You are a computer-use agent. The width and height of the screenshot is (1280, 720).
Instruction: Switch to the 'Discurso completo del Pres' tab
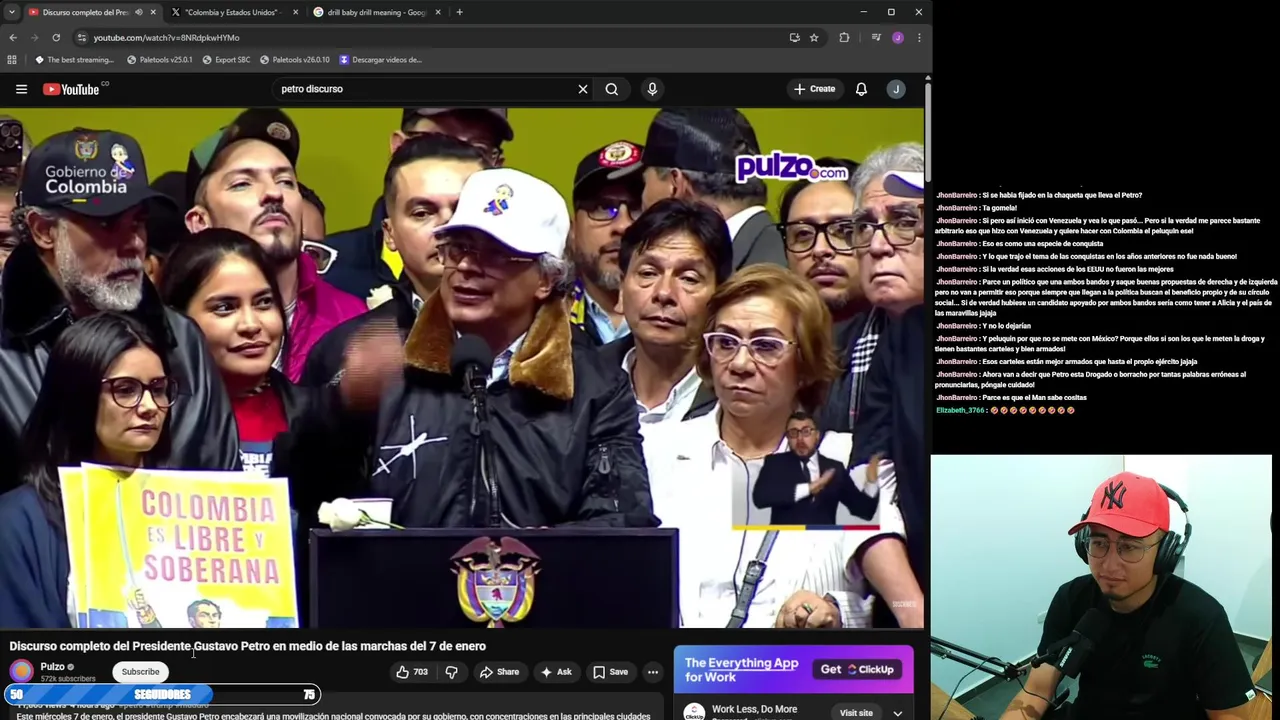click(85, 12)
